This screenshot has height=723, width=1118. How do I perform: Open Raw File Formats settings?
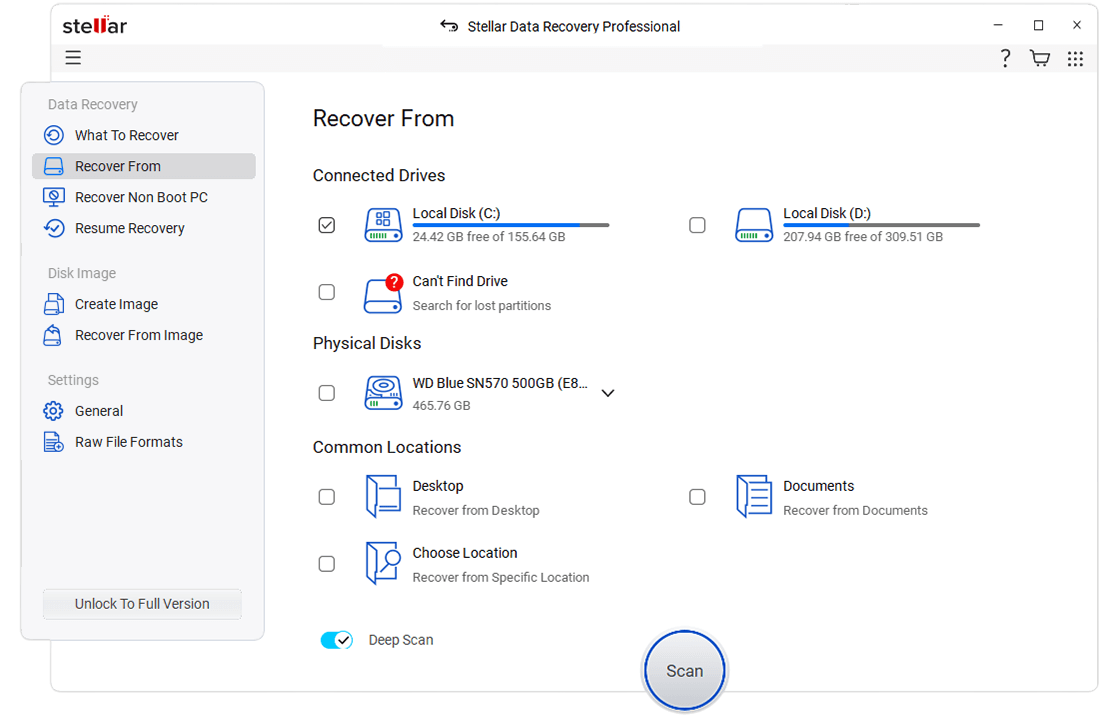128,441
